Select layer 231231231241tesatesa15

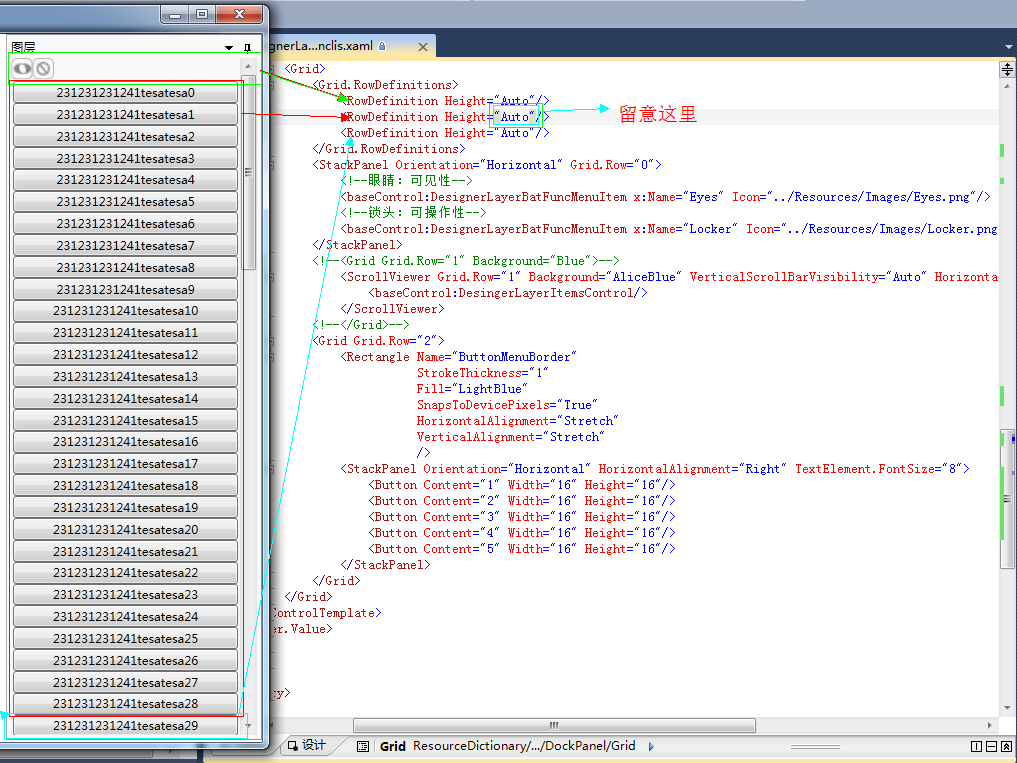tap(124, 420)
